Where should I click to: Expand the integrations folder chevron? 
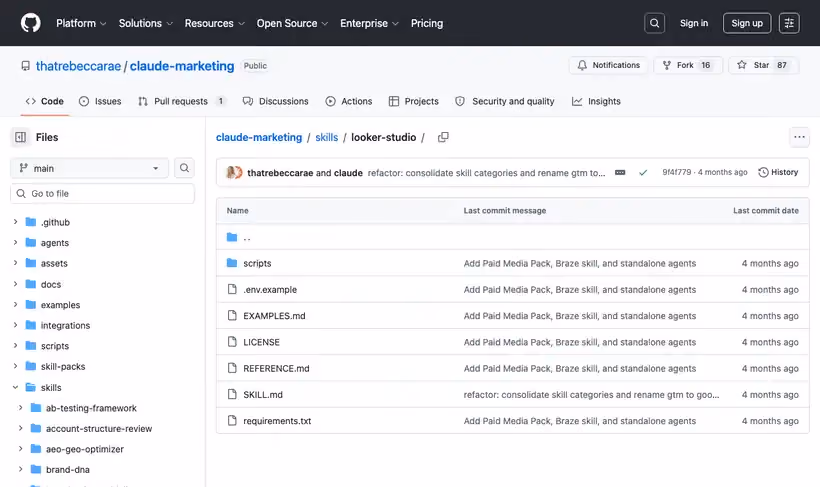[x=15, y=325]
